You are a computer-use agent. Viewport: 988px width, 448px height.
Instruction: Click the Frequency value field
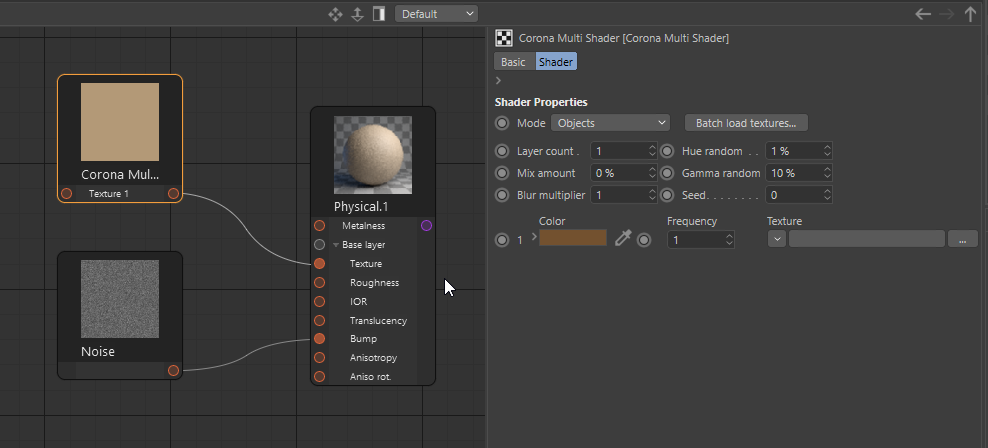pyautogui.click(x=696, y=240)
